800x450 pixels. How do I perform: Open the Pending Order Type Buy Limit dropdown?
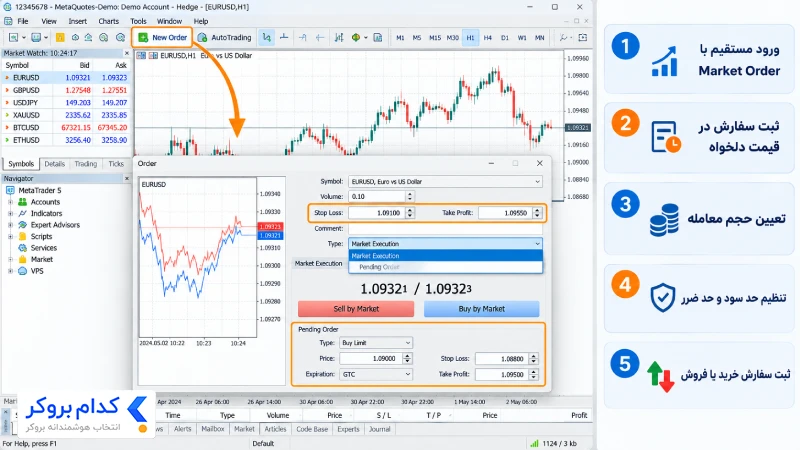(x=376, y=343)
